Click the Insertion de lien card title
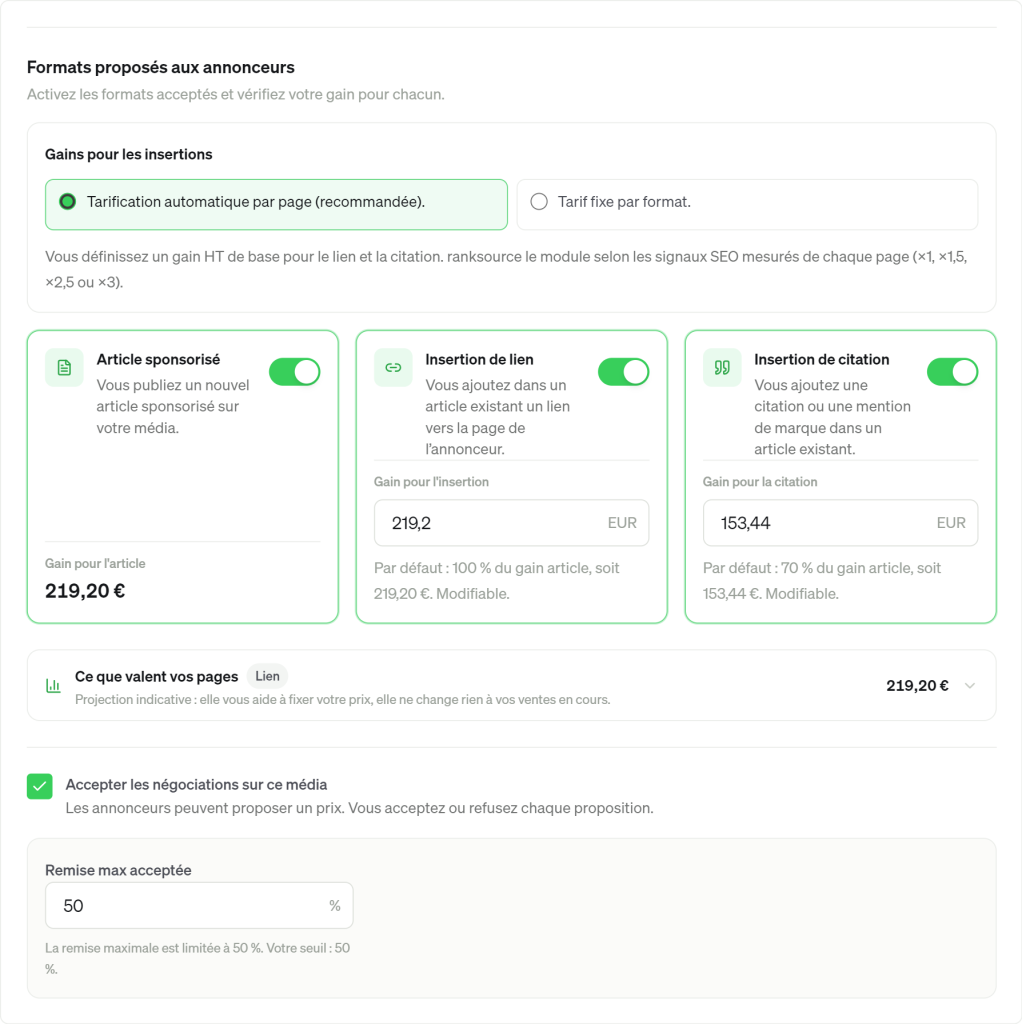 (x=479, y=359)
